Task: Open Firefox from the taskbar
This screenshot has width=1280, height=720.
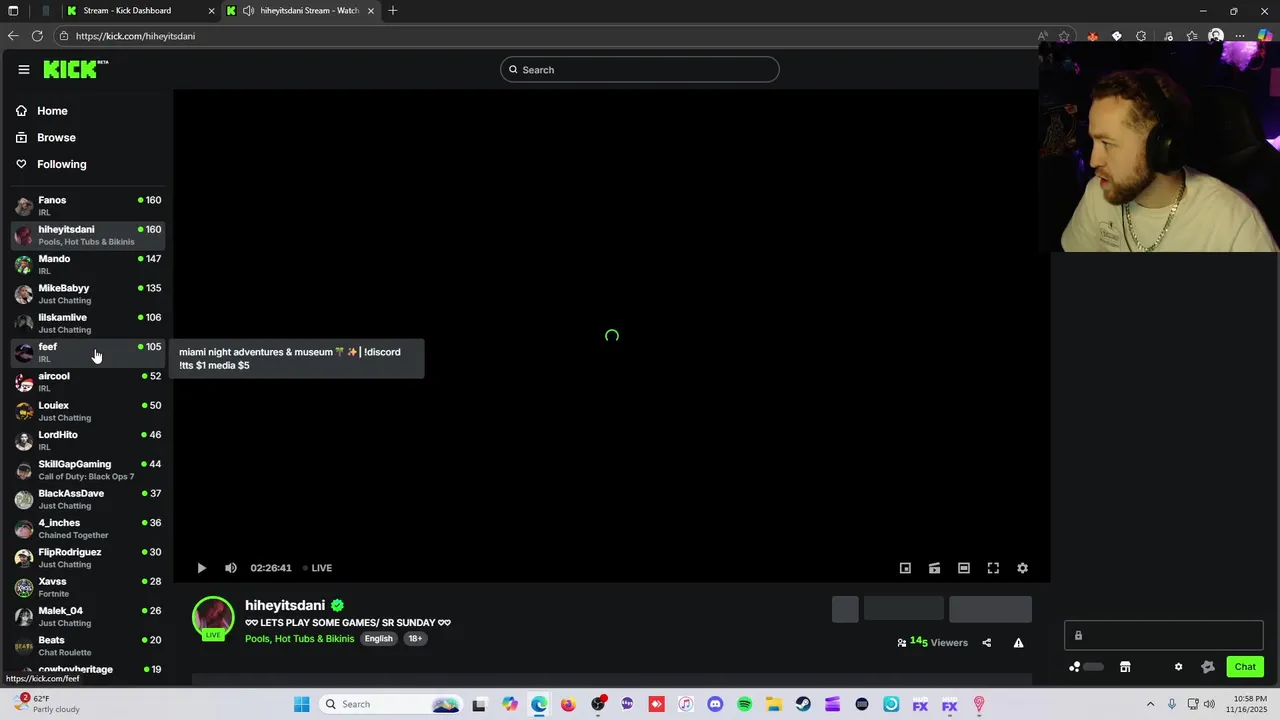Action: tap(568, 704)
